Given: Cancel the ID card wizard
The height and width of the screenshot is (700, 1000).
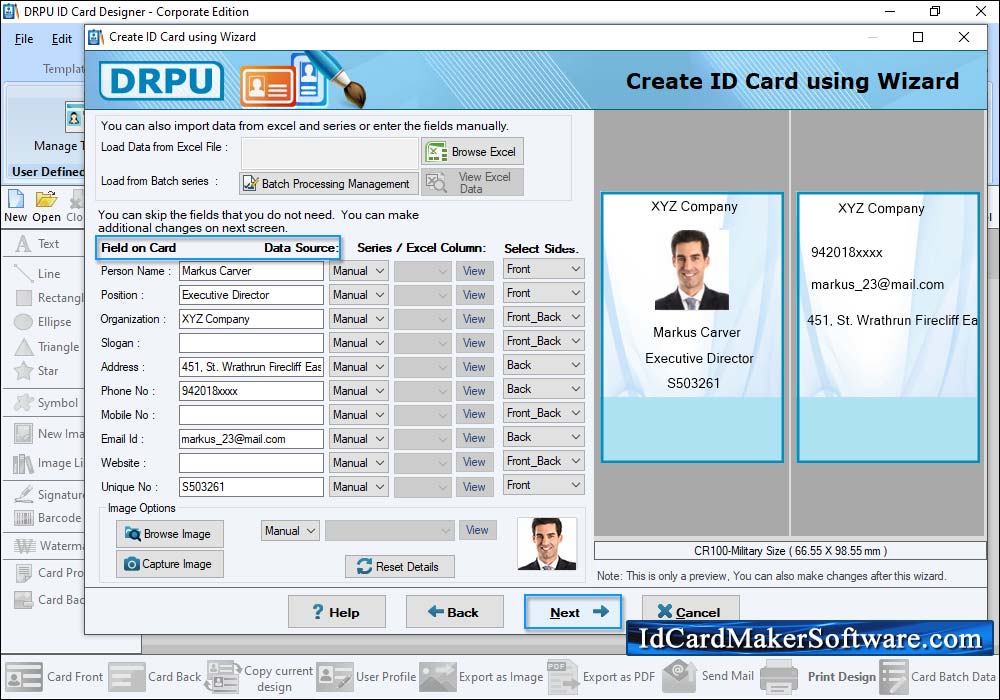Looking at the screenshot, I should click(690, 610).
